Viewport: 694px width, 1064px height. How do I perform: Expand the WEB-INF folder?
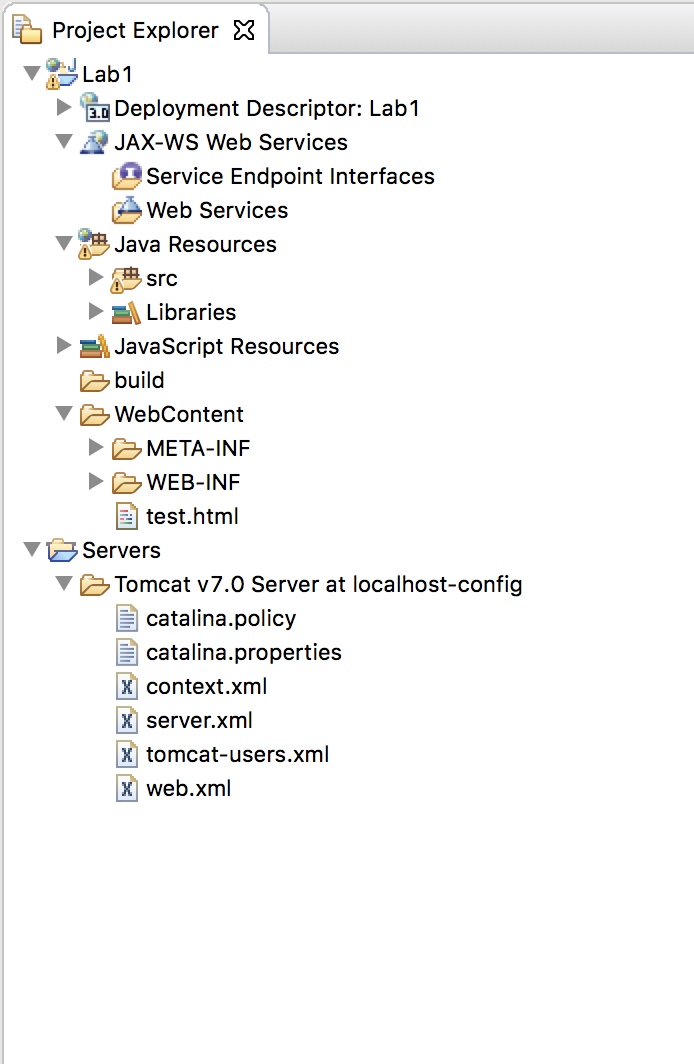point(96,482)
